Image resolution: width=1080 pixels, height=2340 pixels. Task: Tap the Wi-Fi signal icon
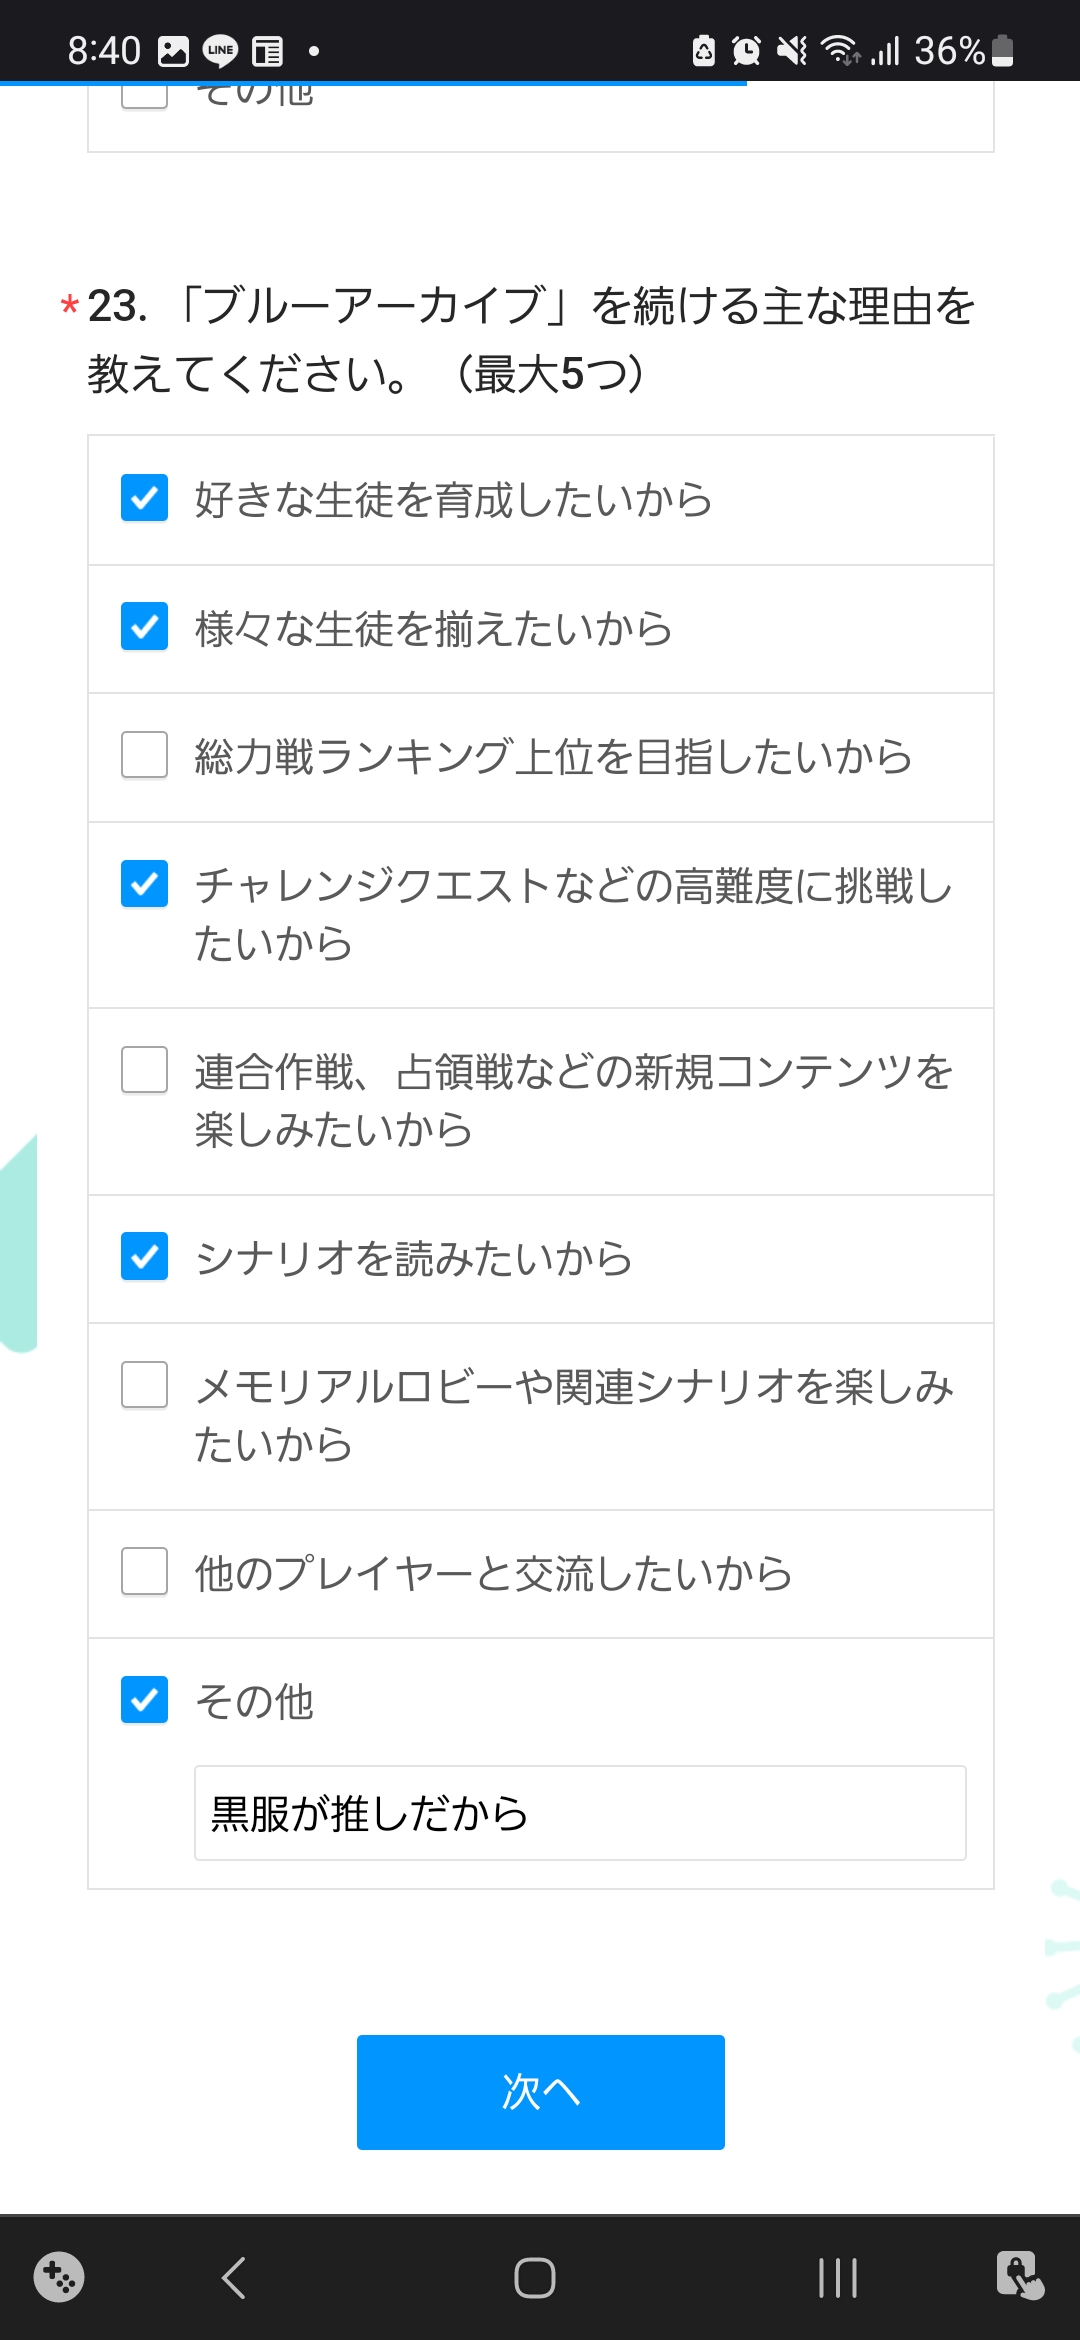(x=838, y=50)
